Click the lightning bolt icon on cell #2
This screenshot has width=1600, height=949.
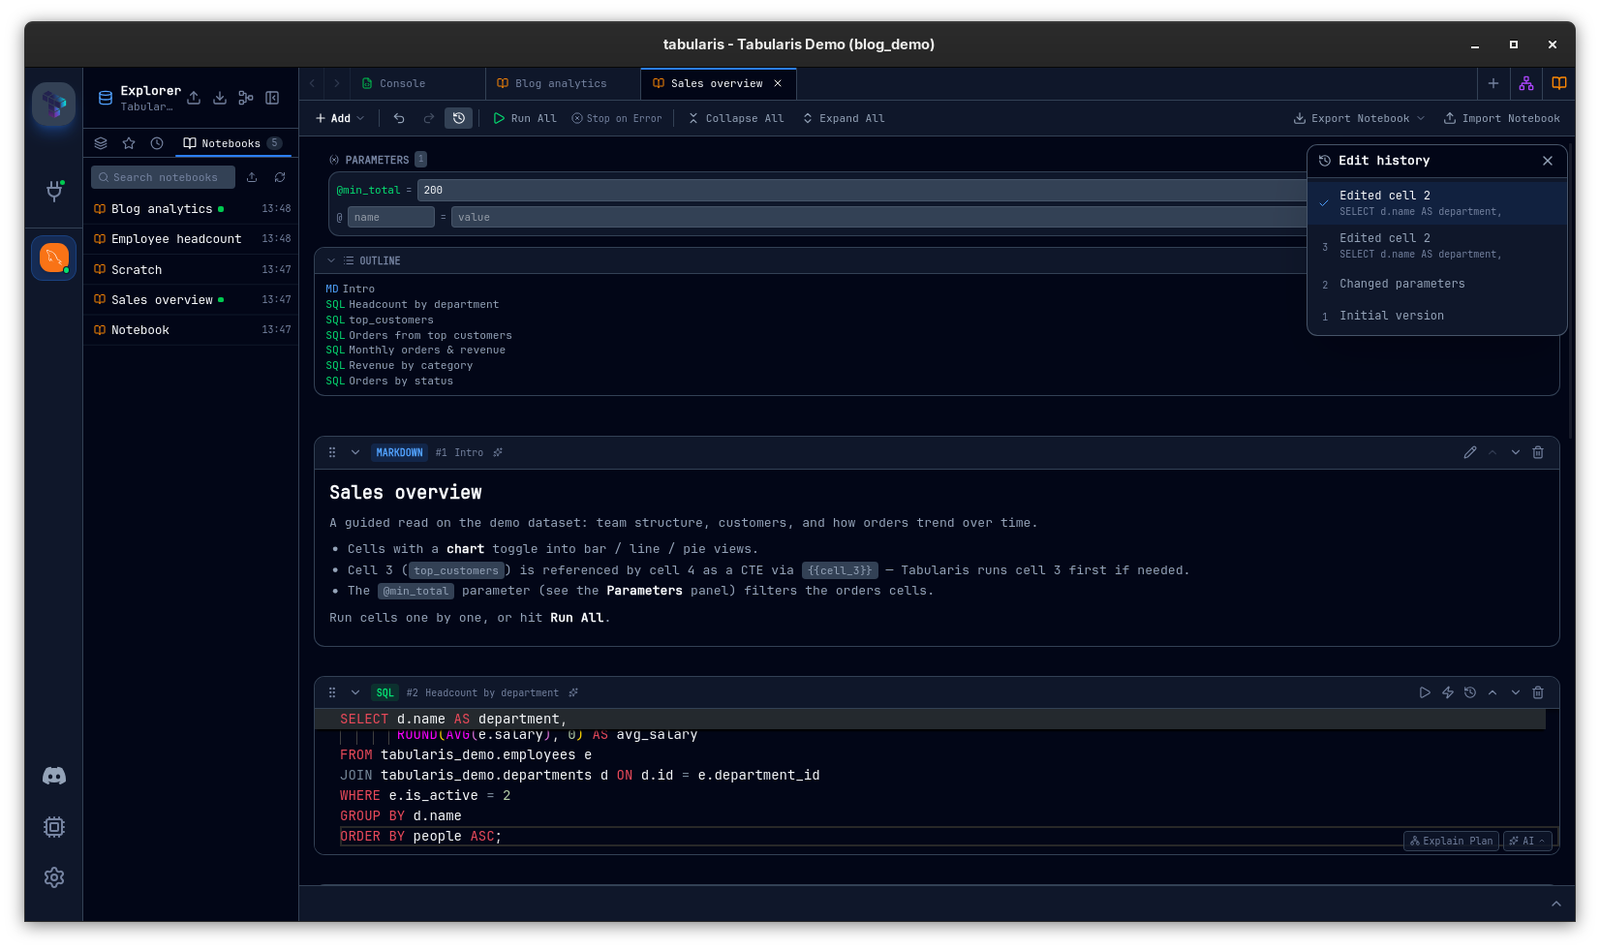pos(1448,693)
